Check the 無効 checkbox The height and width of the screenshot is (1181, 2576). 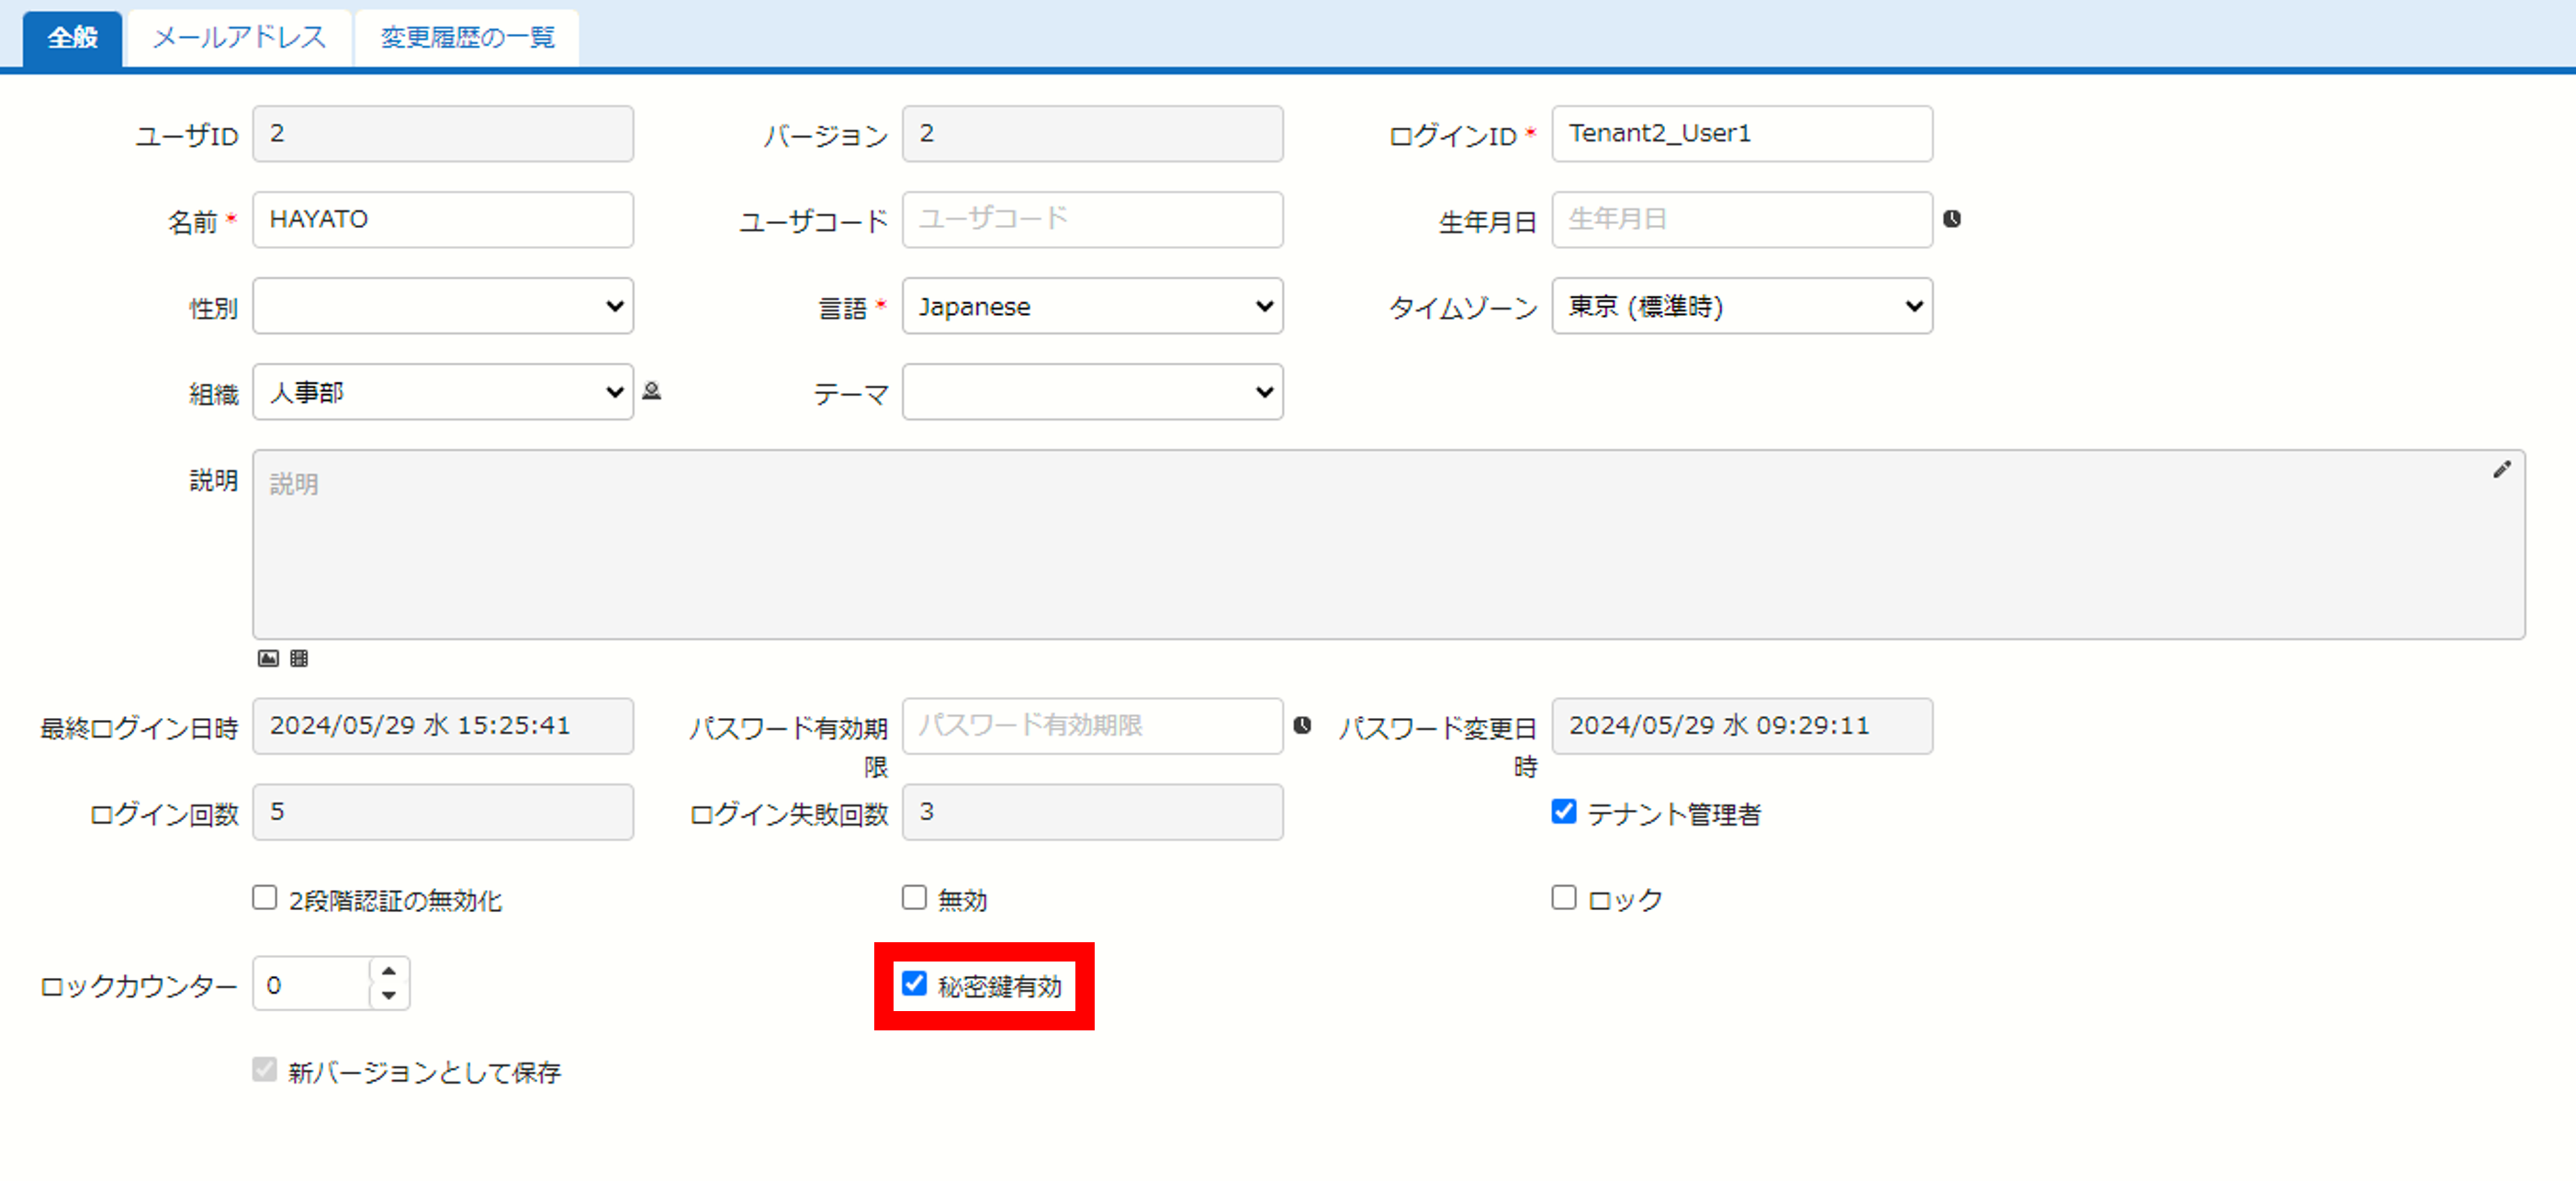point(914,897)
